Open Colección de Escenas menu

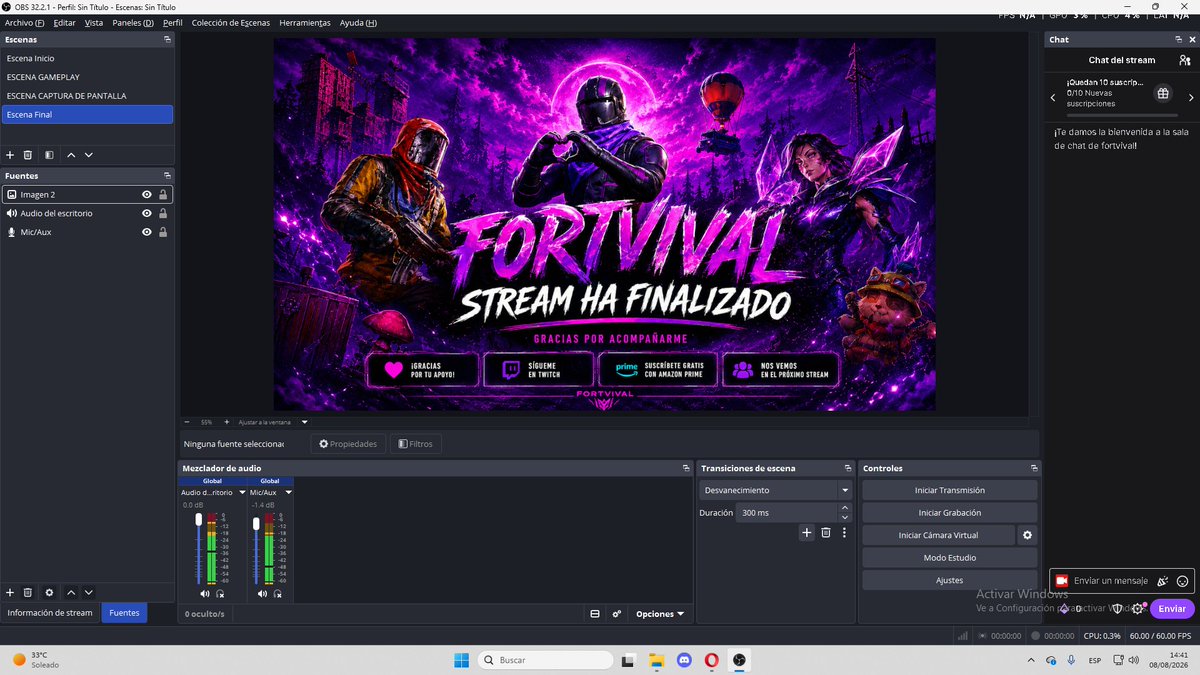coord(230,22)
